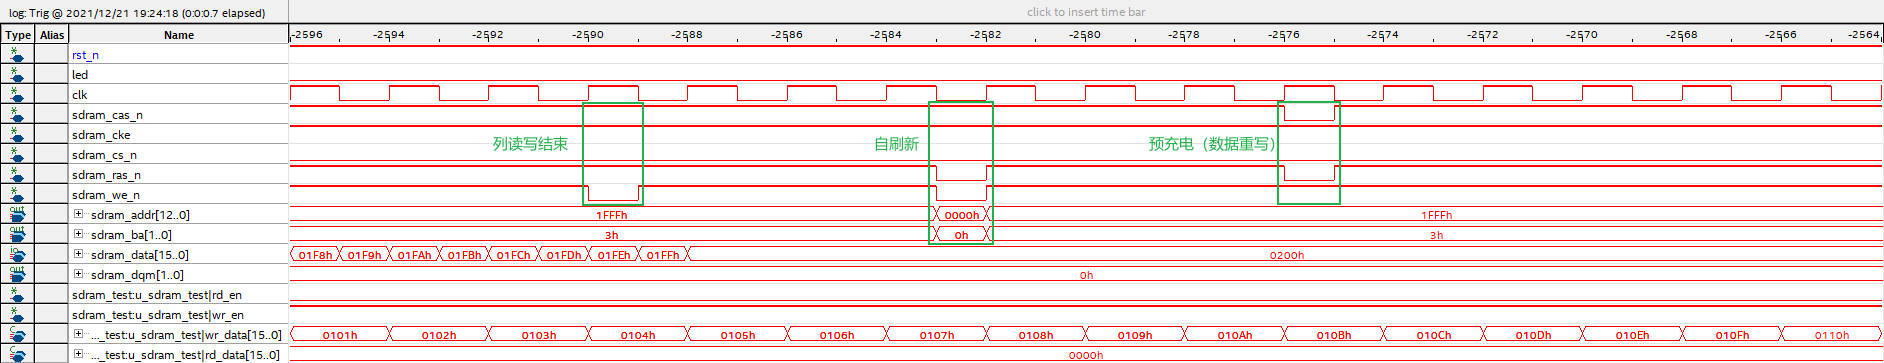
Task: Expand the sdram_addr[12..0] bus
Action: point(78,214)
